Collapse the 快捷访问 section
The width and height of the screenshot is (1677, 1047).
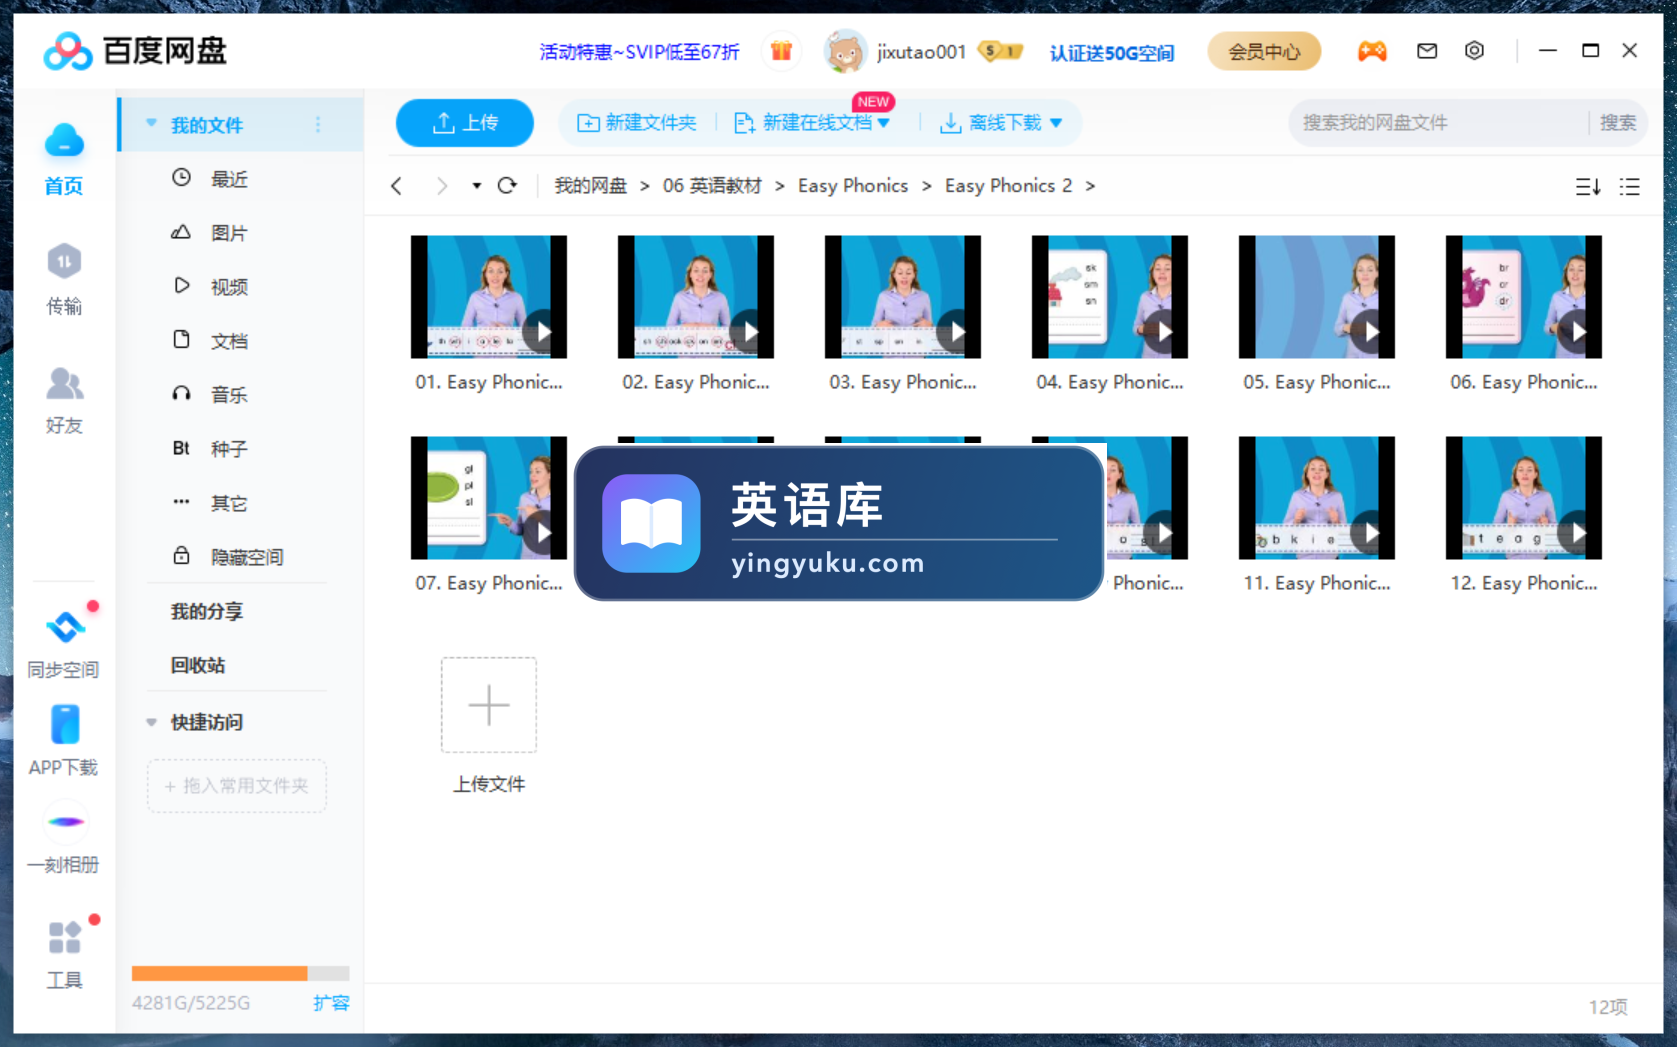click(x=151, y=722)
